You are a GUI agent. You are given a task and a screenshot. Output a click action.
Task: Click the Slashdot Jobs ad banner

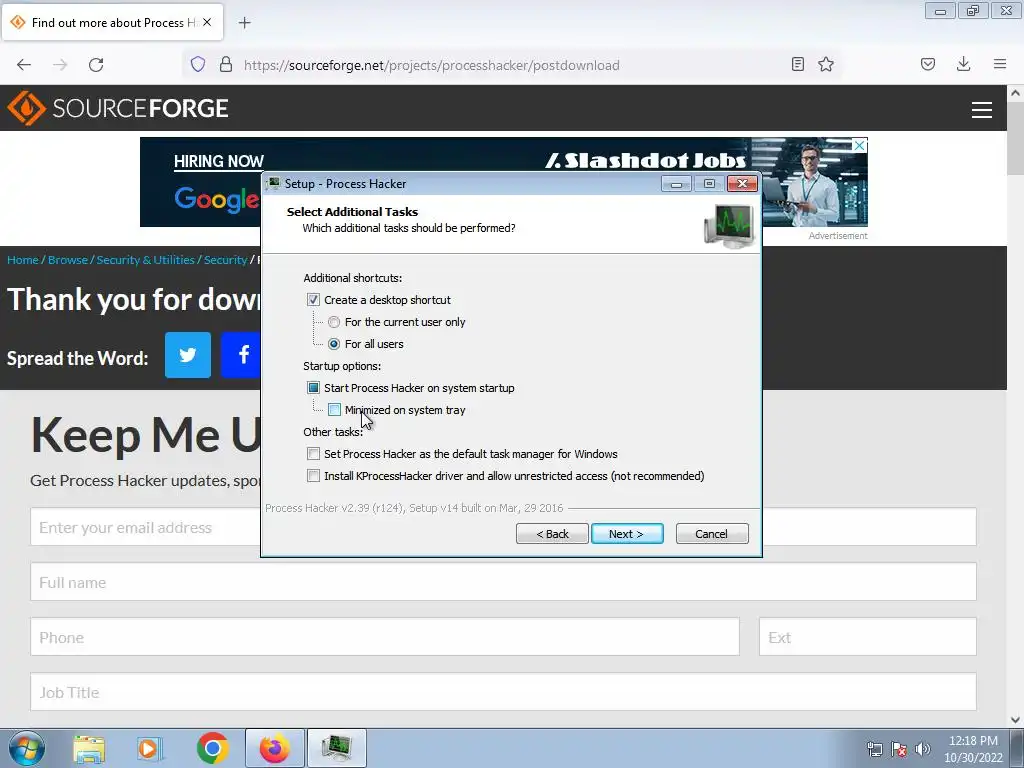click(504, 182)
